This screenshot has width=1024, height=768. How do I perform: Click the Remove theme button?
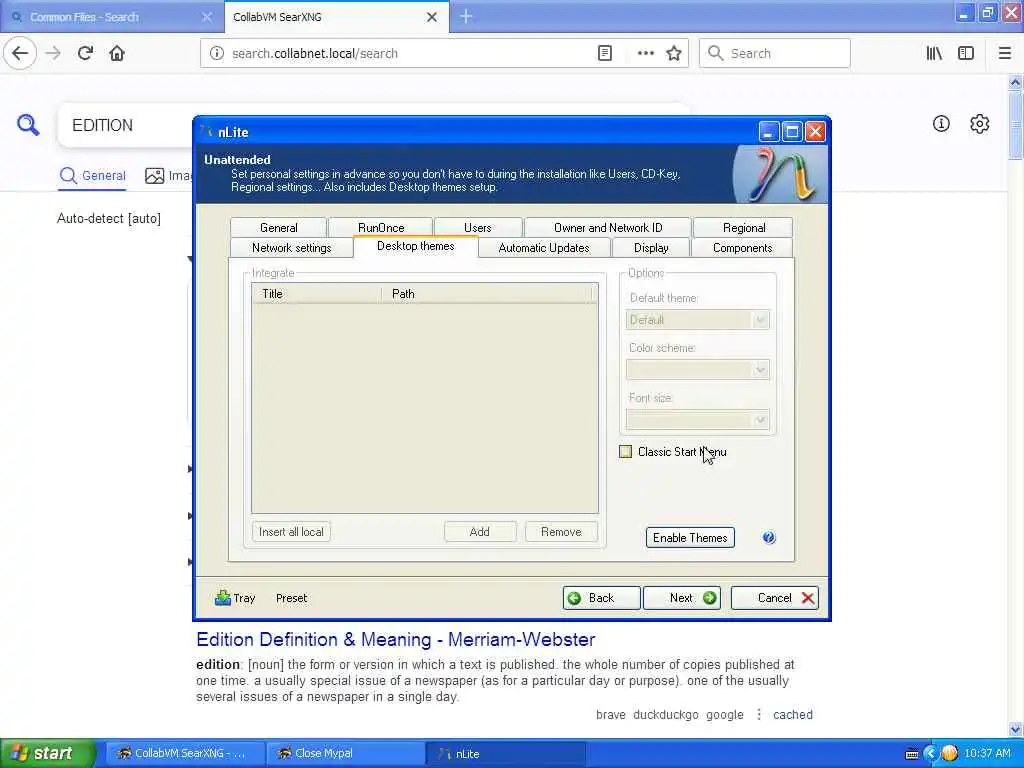561,532
